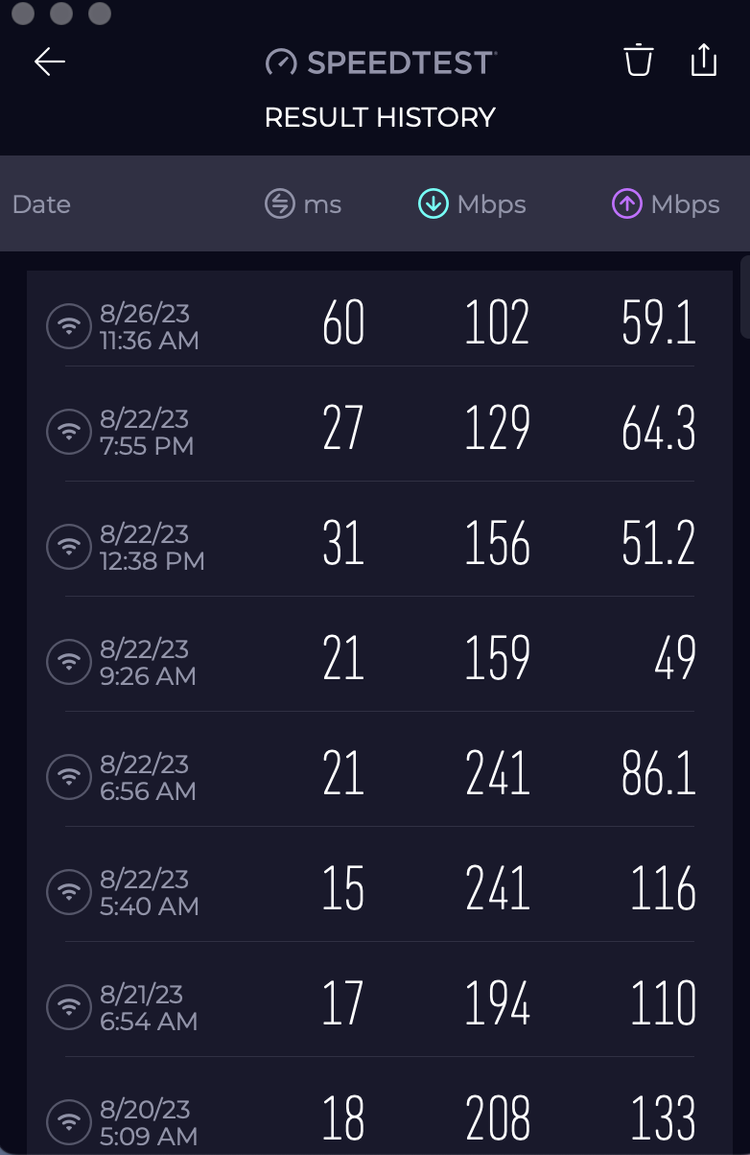The height and width of the screenshot is (1155, 750).
Task: Click the 241 Mbps download value at 5:40 AM
Action: pos(497,888)
